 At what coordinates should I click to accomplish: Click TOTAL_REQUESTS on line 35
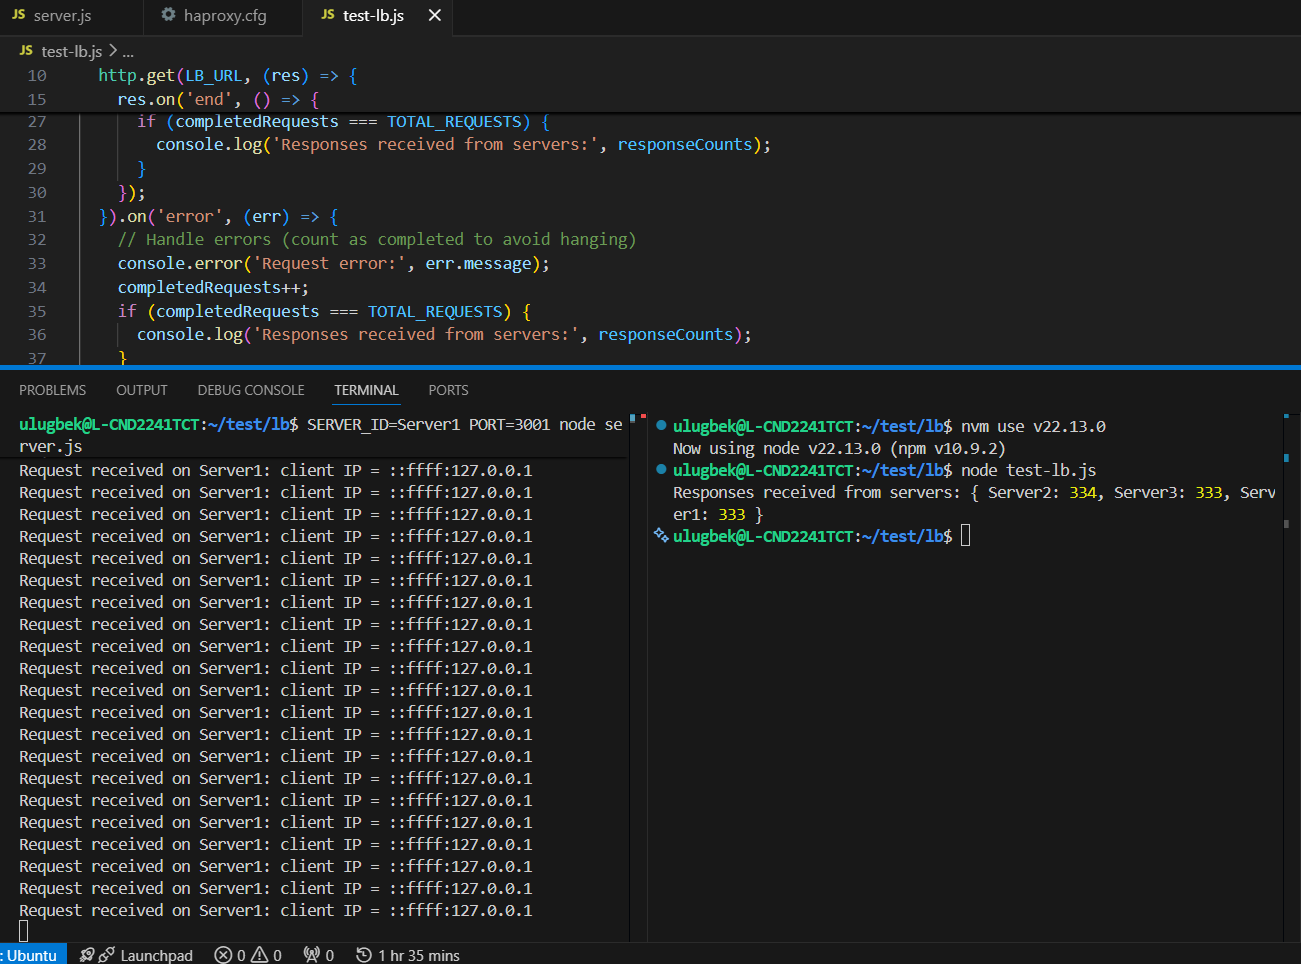pos(434,311)
